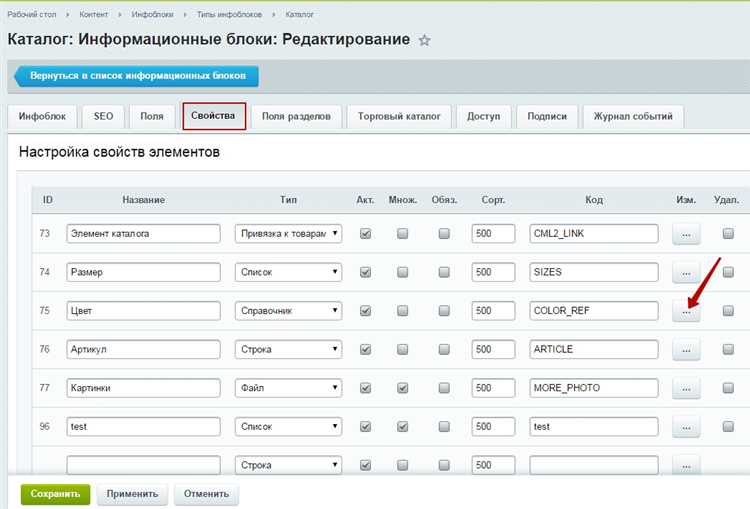Open edit dialog for CML2_LINK property

[x=686, y=234]
